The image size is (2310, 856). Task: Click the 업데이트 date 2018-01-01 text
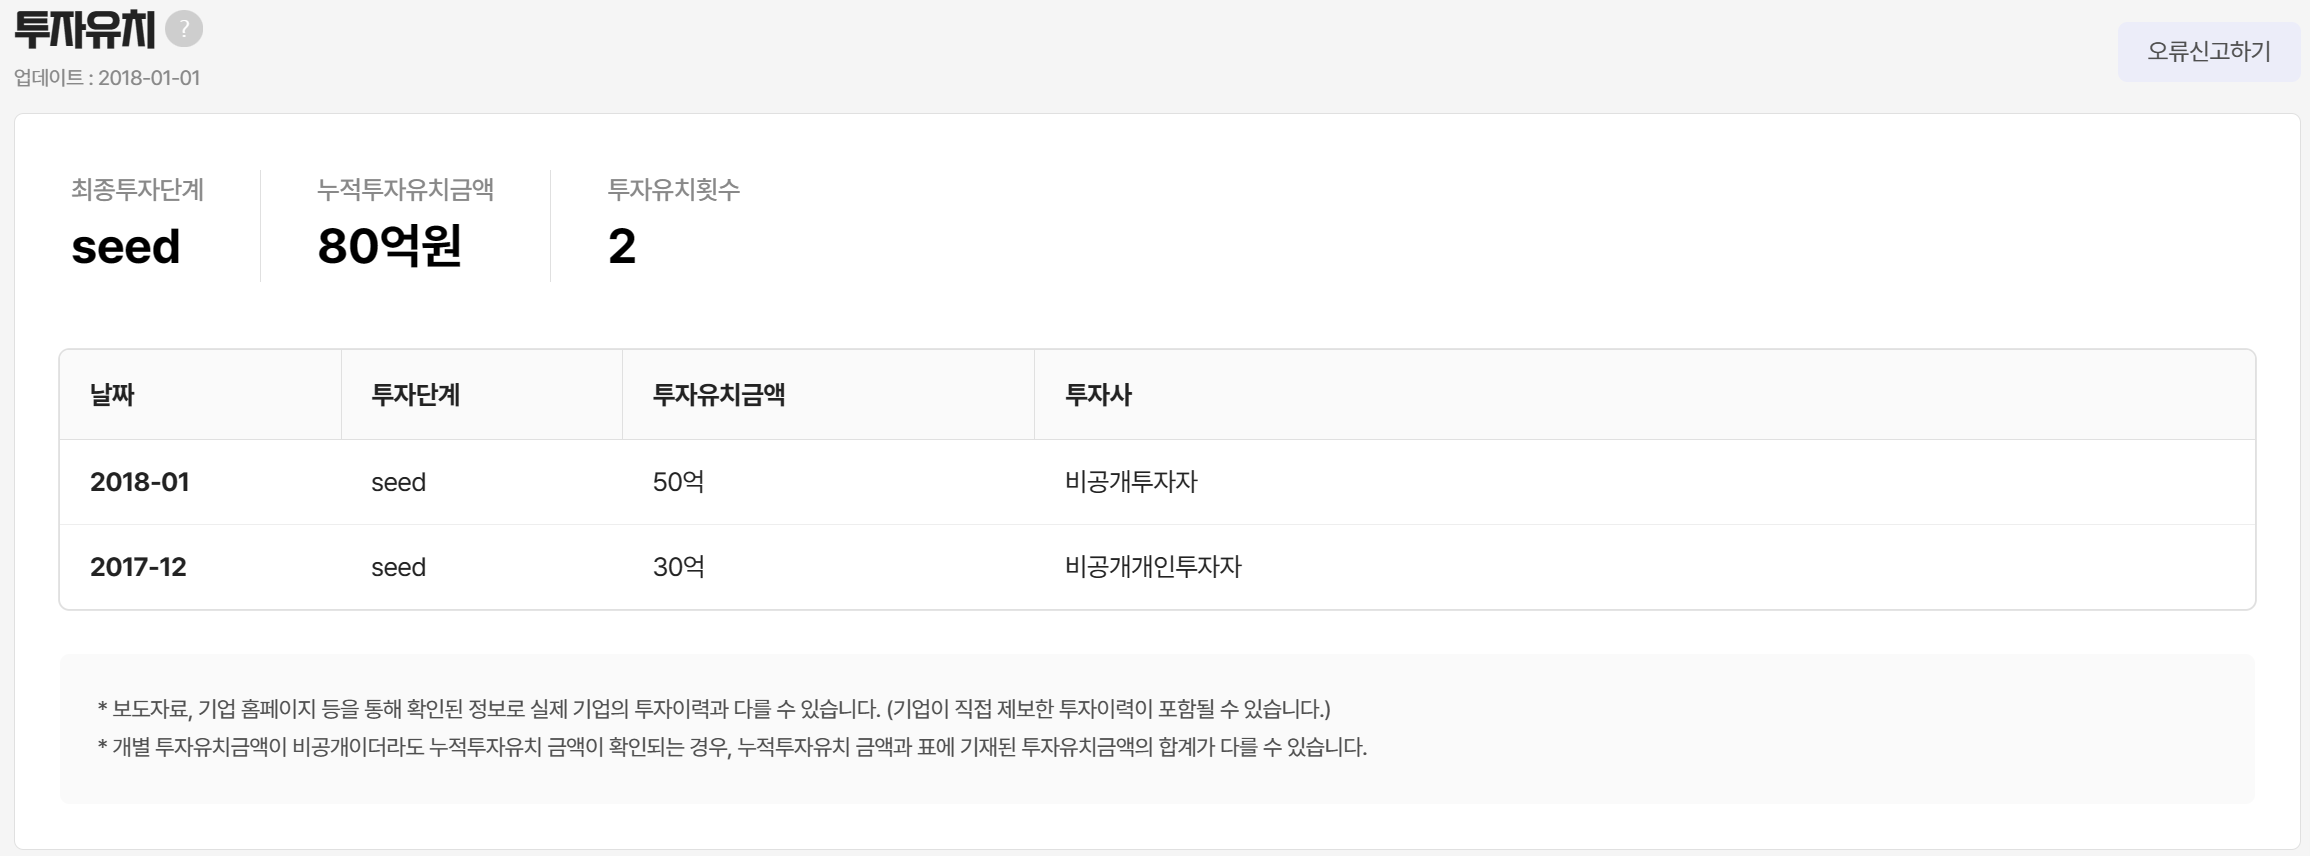[107, 78]
